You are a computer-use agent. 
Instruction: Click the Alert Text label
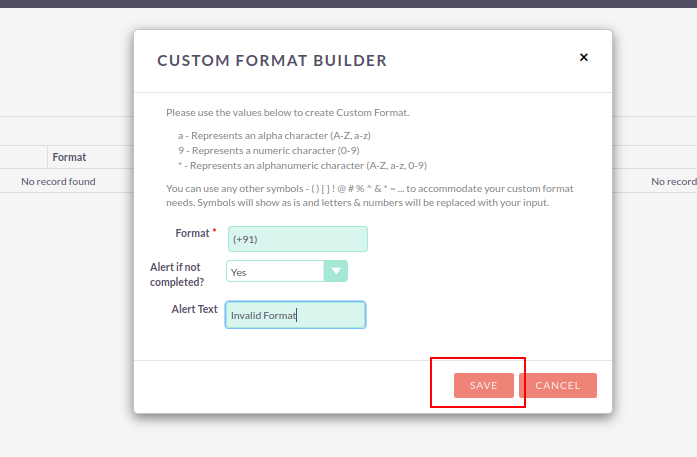pos(194,309)
